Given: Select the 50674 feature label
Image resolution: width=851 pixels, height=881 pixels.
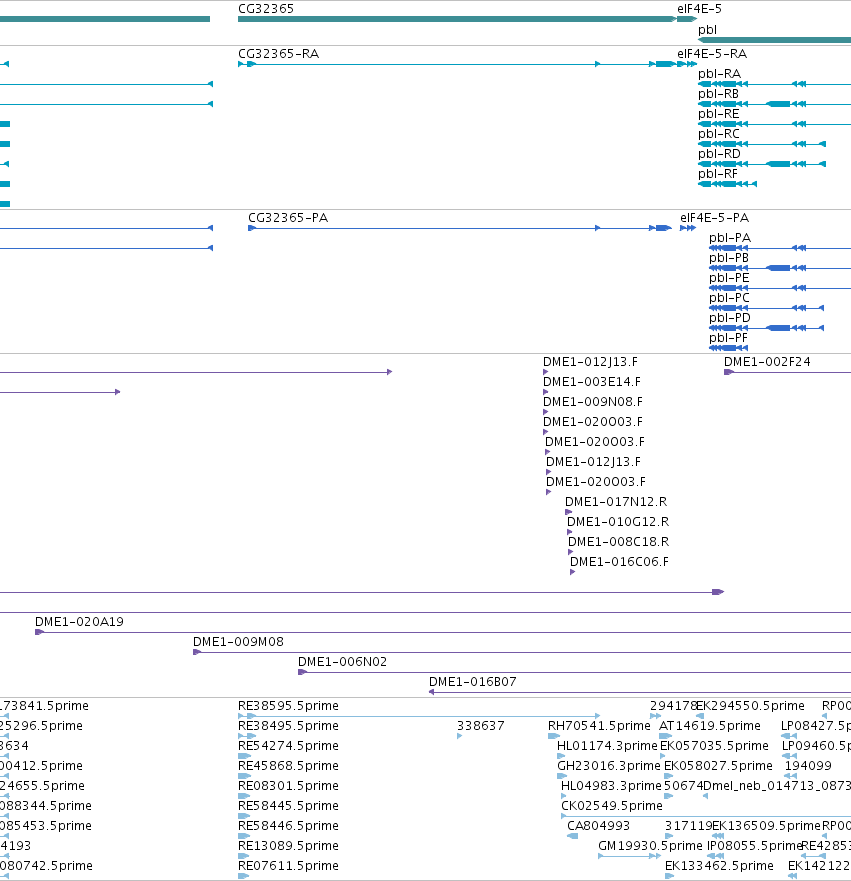Looking at the screenshot, I should point(683,785).
